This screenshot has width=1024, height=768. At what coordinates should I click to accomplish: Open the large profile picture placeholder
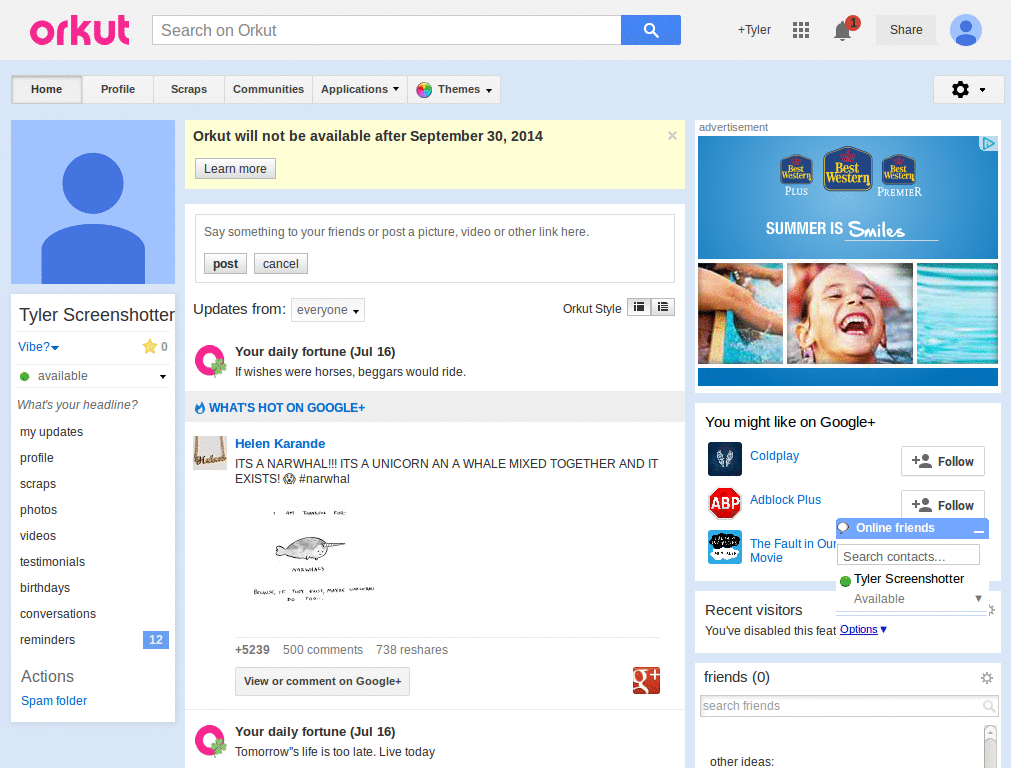[93, 202]
